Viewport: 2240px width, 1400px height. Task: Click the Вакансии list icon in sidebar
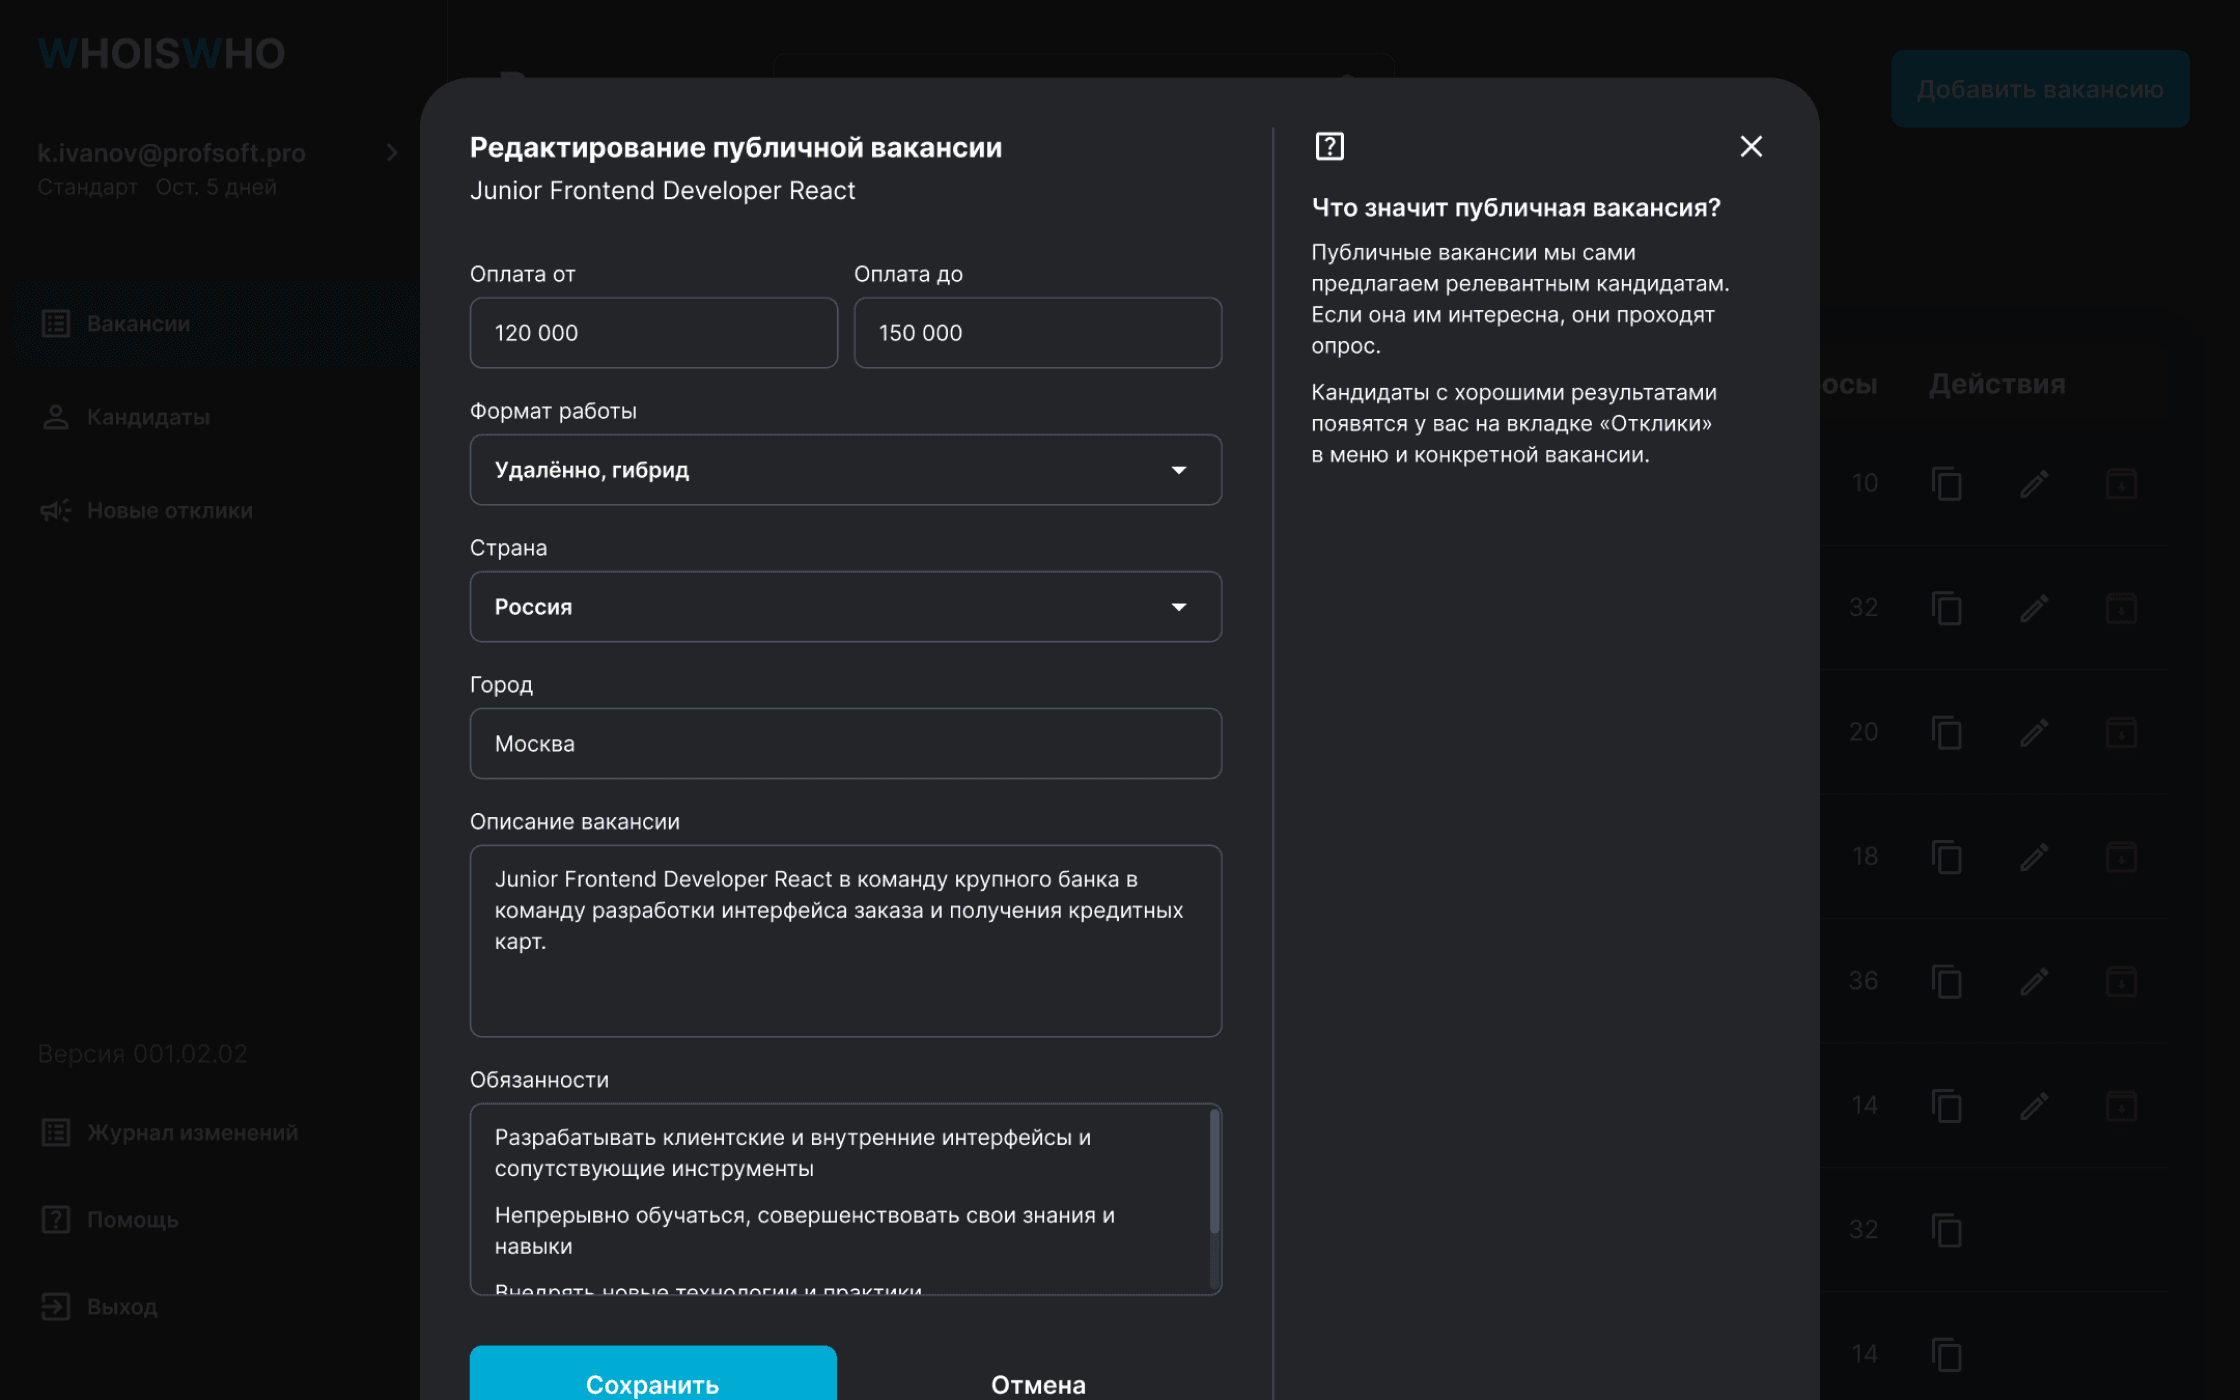(56, 324)
